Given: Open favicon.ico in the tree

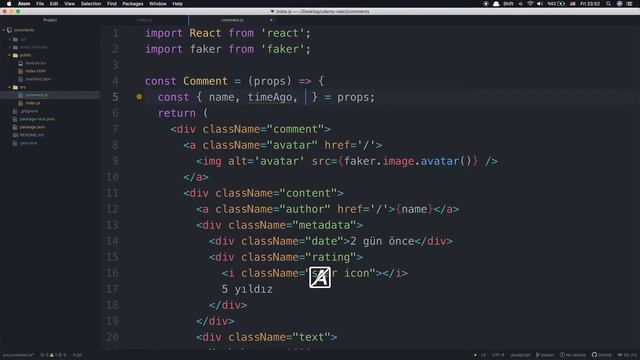Looking at the screenshot, I should 36,63.
